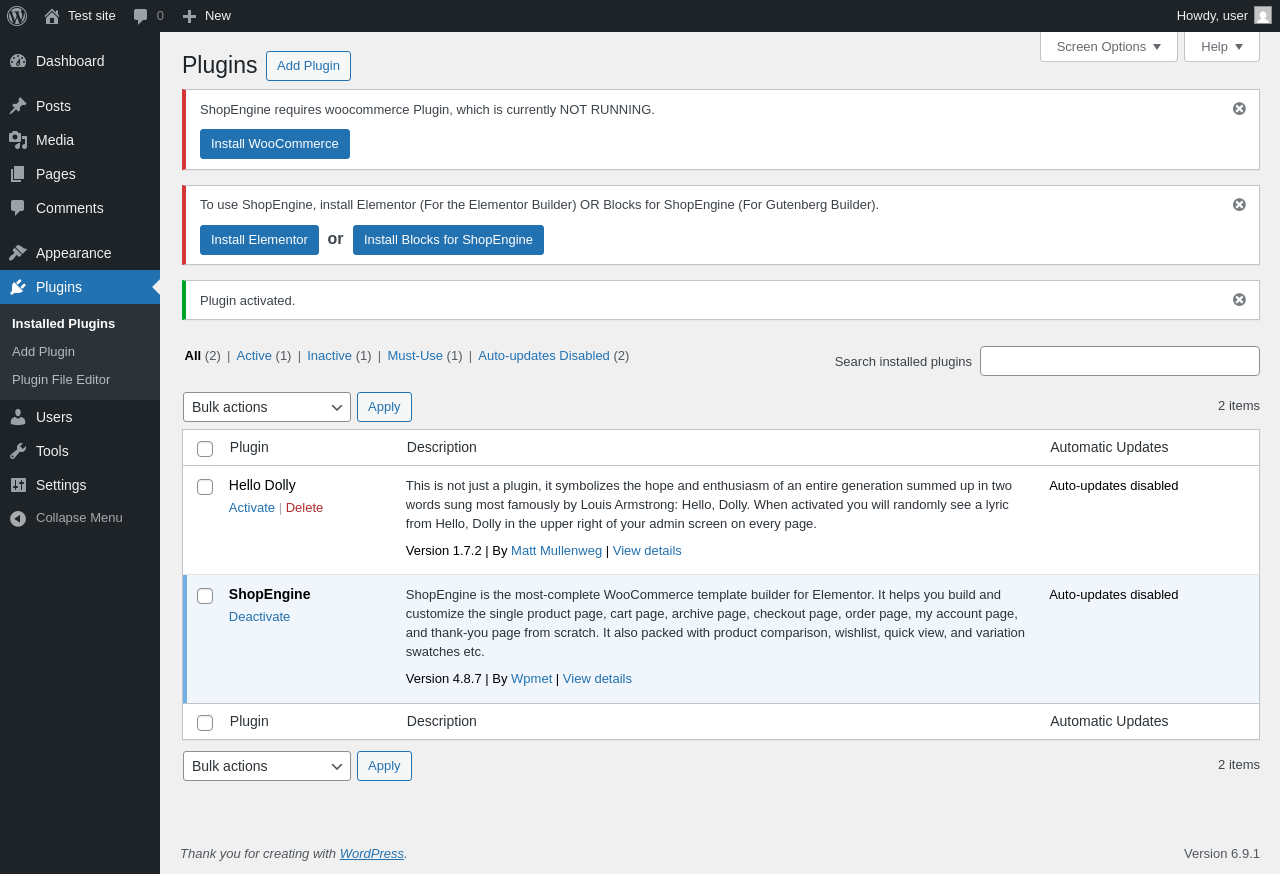Screen dimensions: 1280x874
Task: Dismiss the 'Plugin activated' notice
Action: pyautogui.click(x=1239, y=300)
